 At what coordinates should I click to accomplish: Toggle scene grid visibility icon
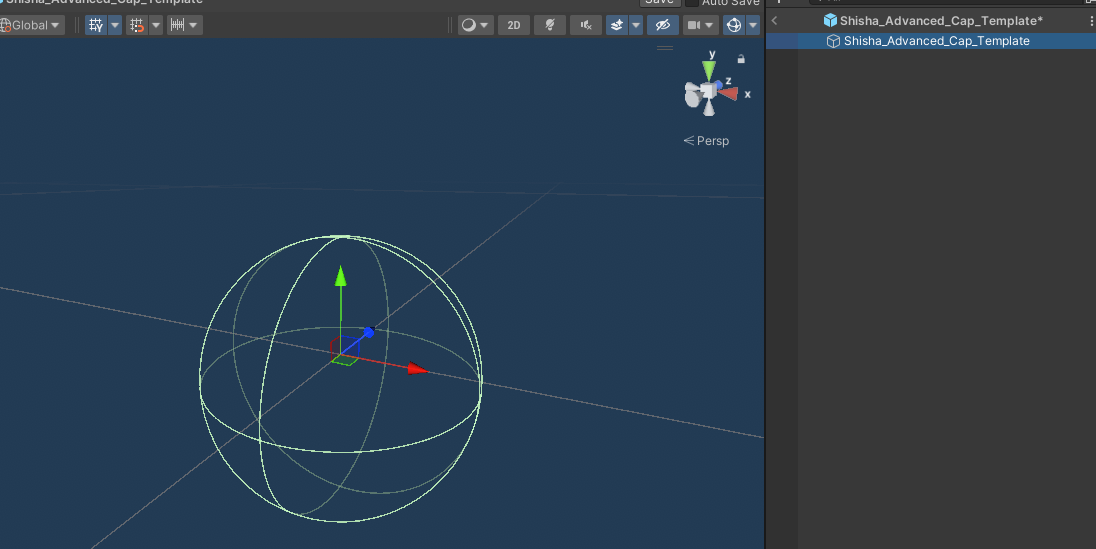coord(96,25)
